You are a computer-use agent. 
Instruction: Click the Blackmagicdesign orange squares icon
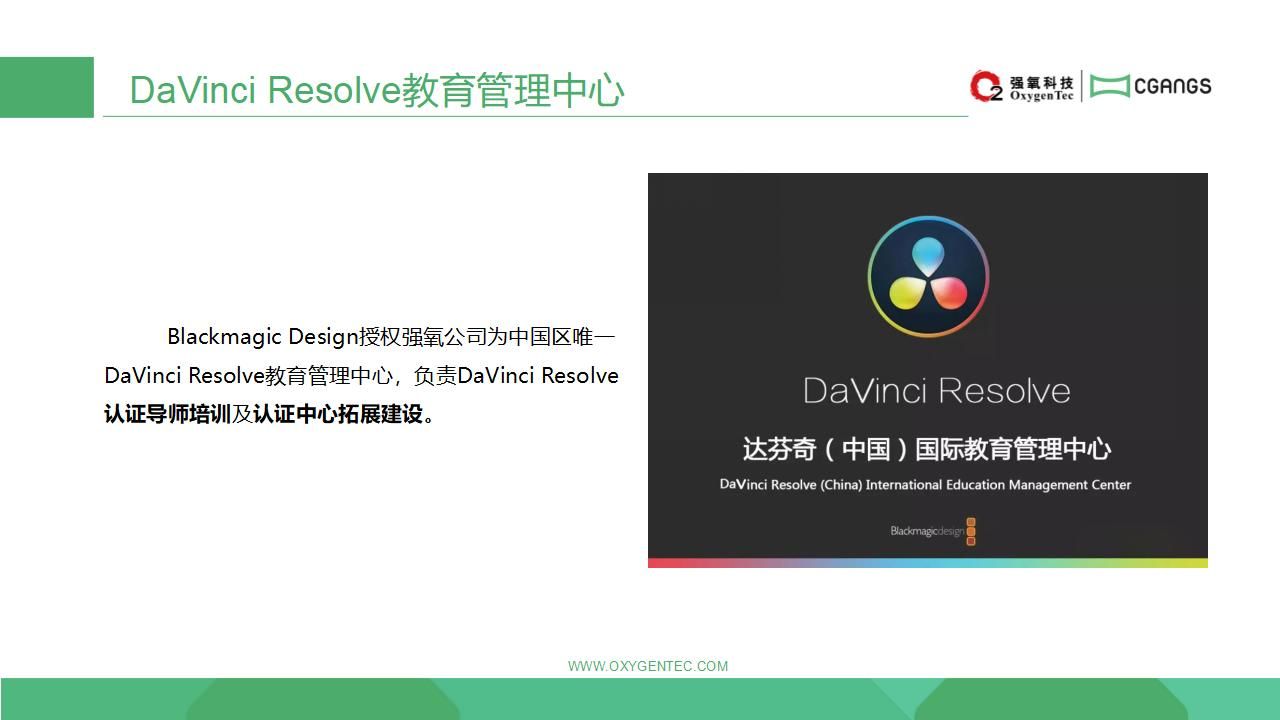pyautogui.click(x=971, y=531)
